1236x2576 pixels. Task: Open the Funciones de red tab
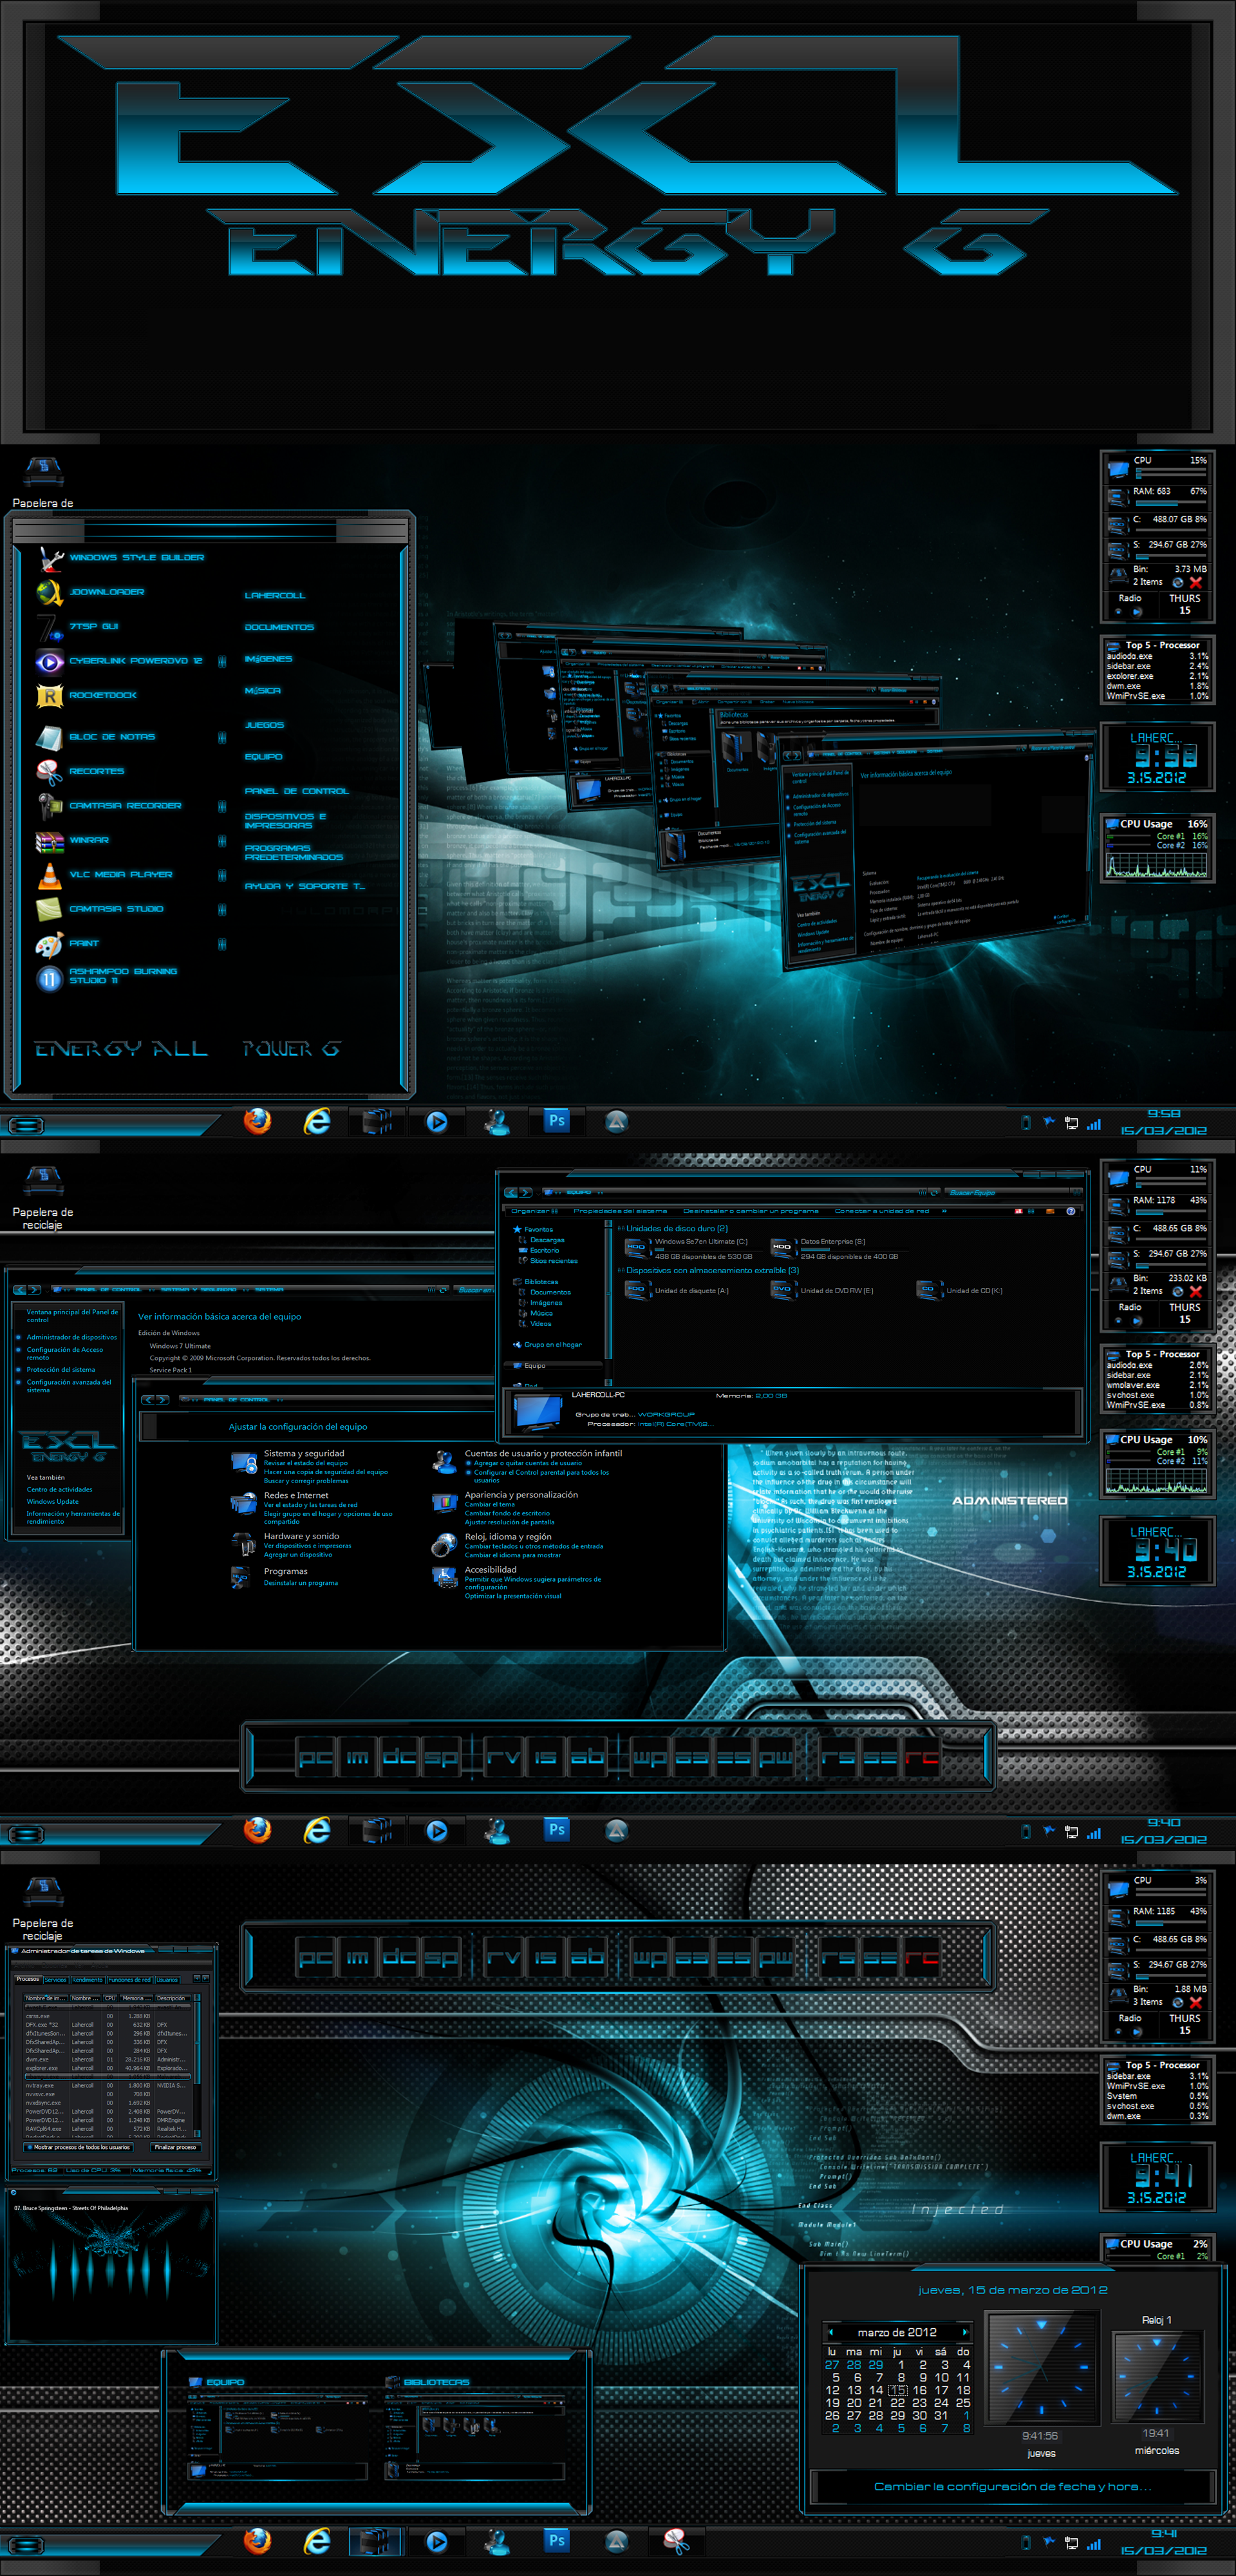click(x=130, y=1980)
